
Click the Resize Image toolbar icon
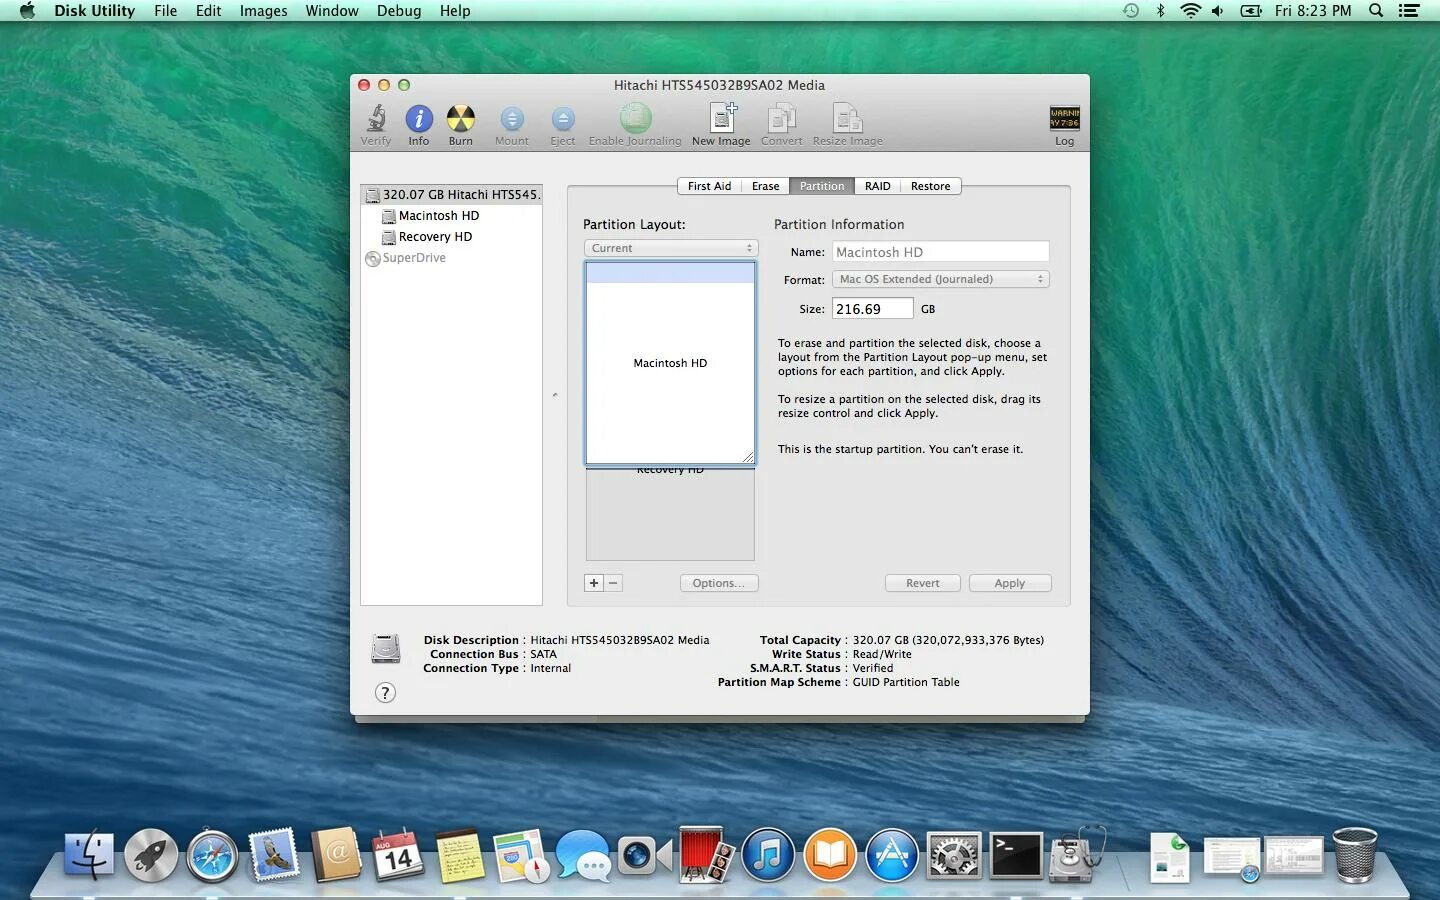[847, 119]
